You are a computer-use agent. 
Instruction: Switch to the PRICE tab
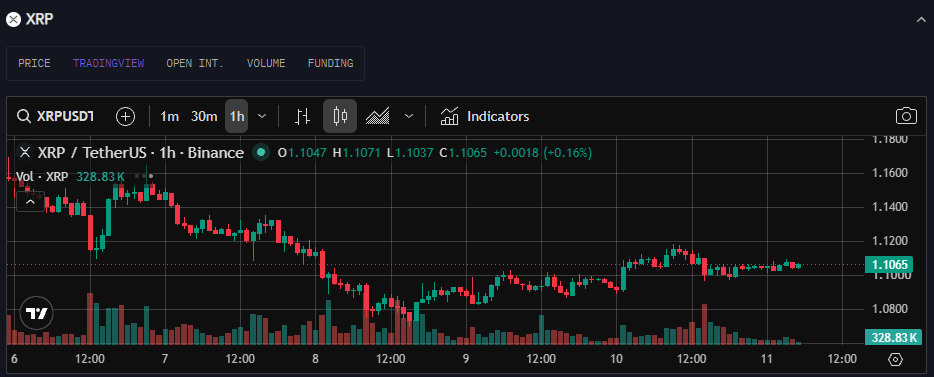pos(35,63)
